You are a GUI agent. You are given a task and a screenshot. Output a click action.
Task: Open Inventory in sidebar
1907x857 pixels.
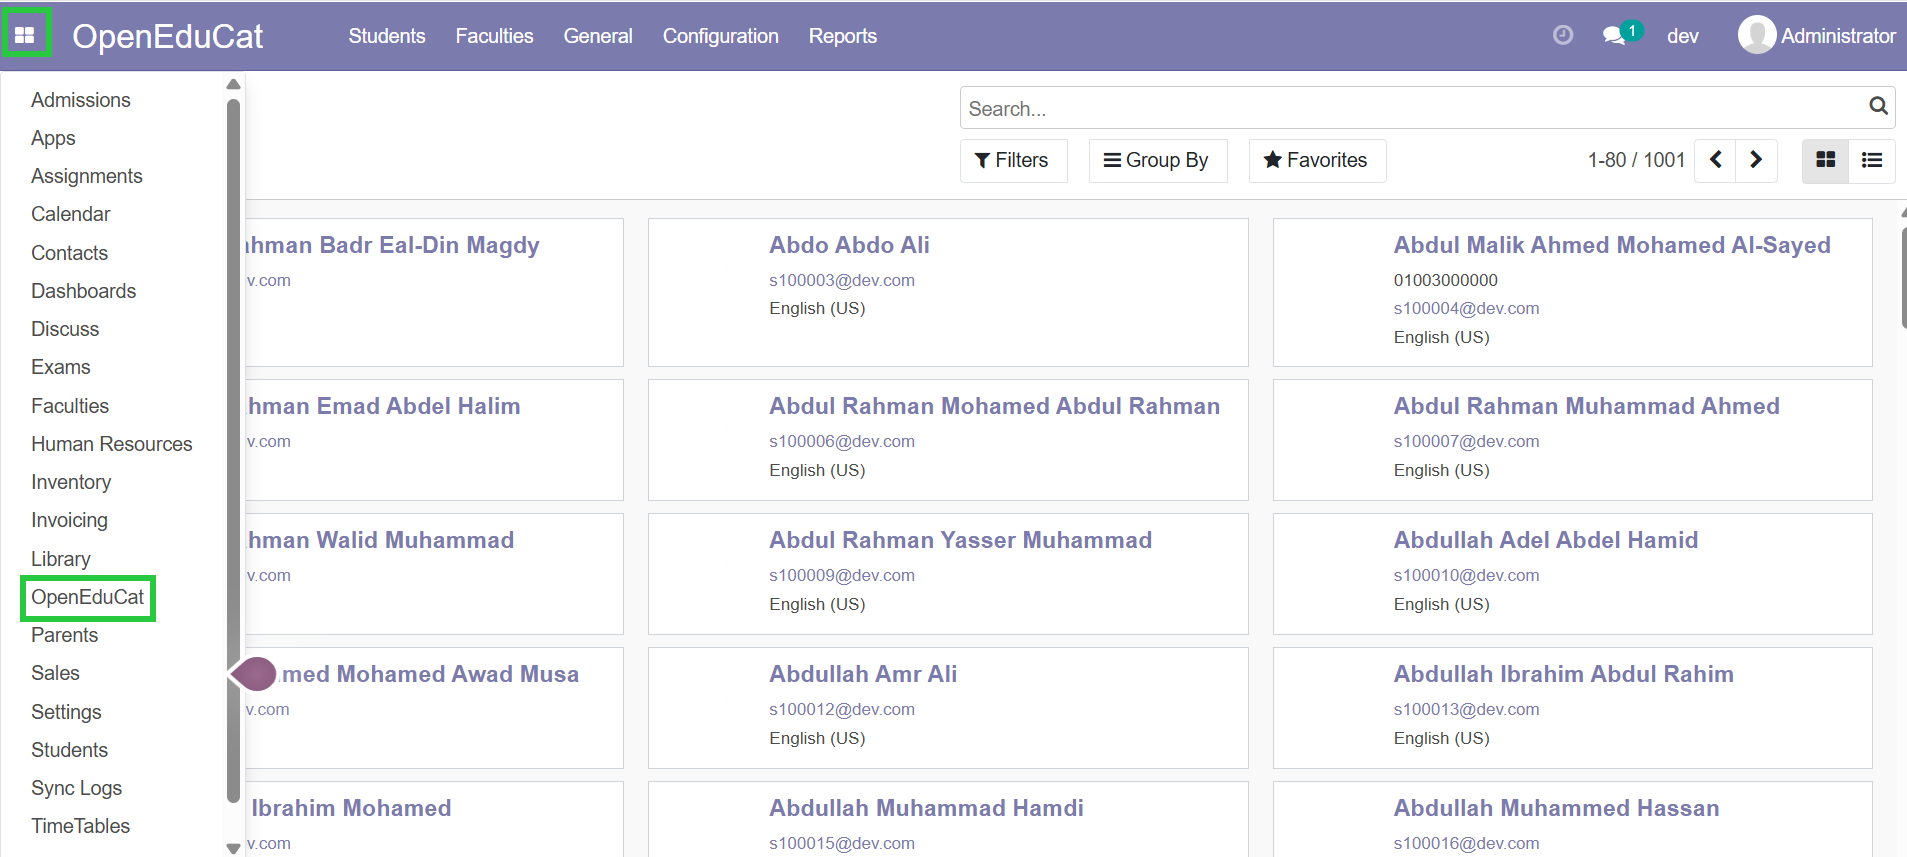(71, 482)
